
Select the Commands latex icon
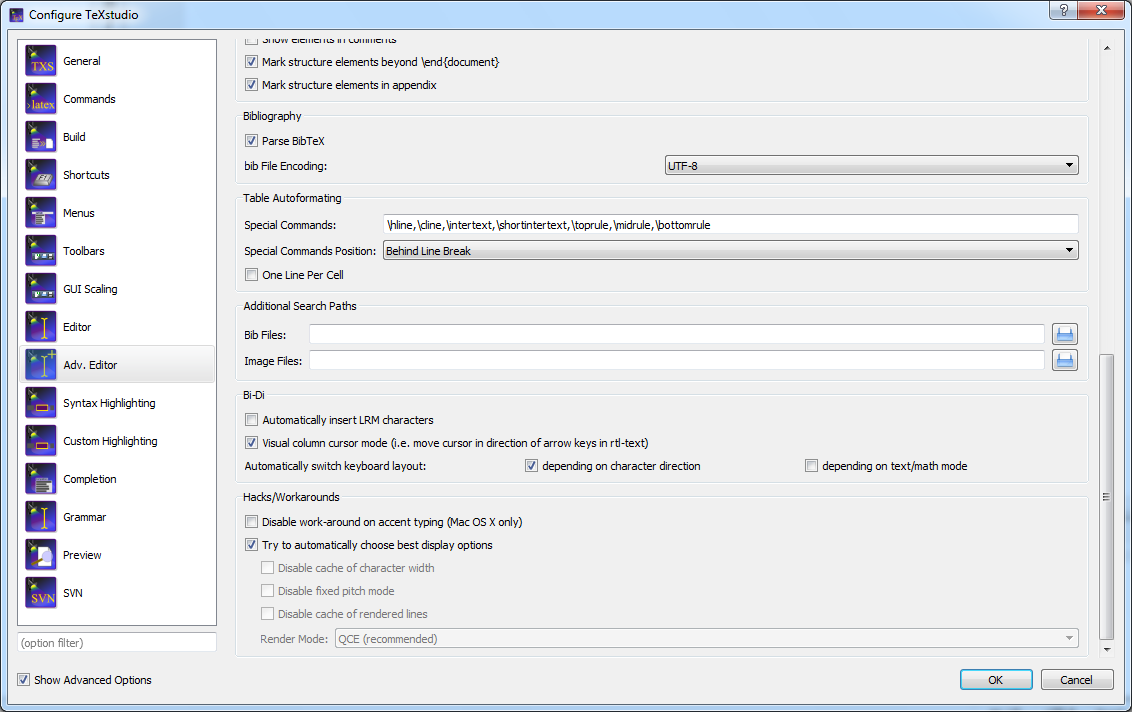click(41, 99)
